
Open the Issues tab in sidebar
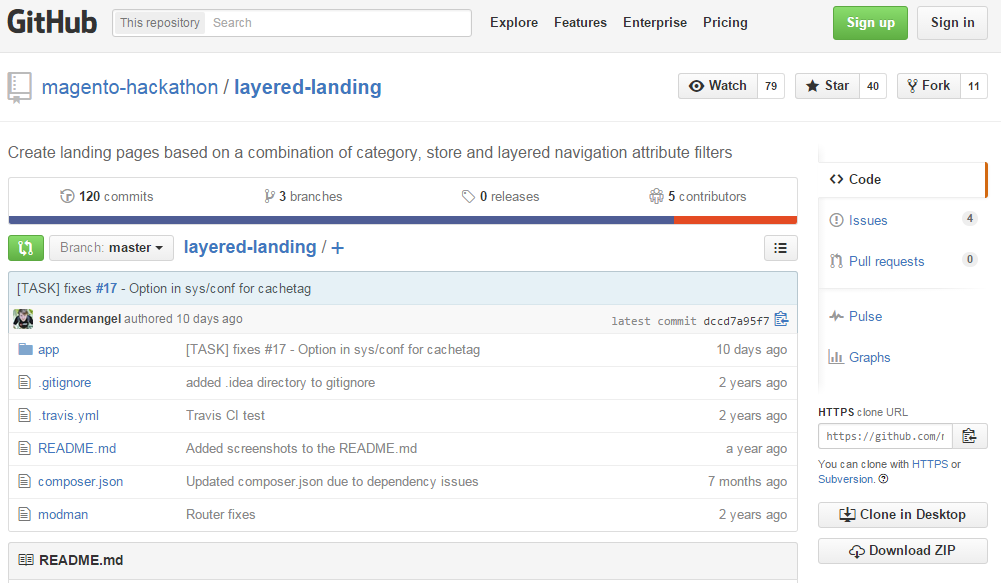[867, 220]
